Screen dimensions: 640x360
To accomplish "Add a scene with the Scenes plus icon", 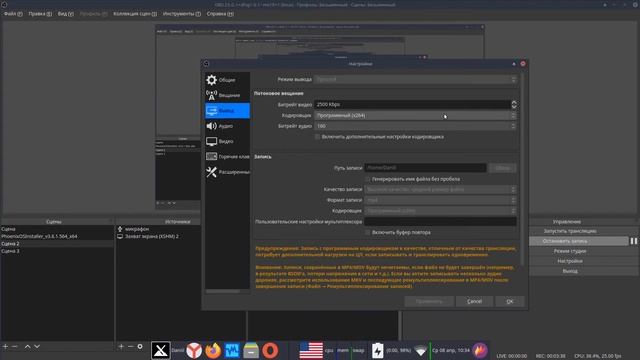I will [5, 347].
